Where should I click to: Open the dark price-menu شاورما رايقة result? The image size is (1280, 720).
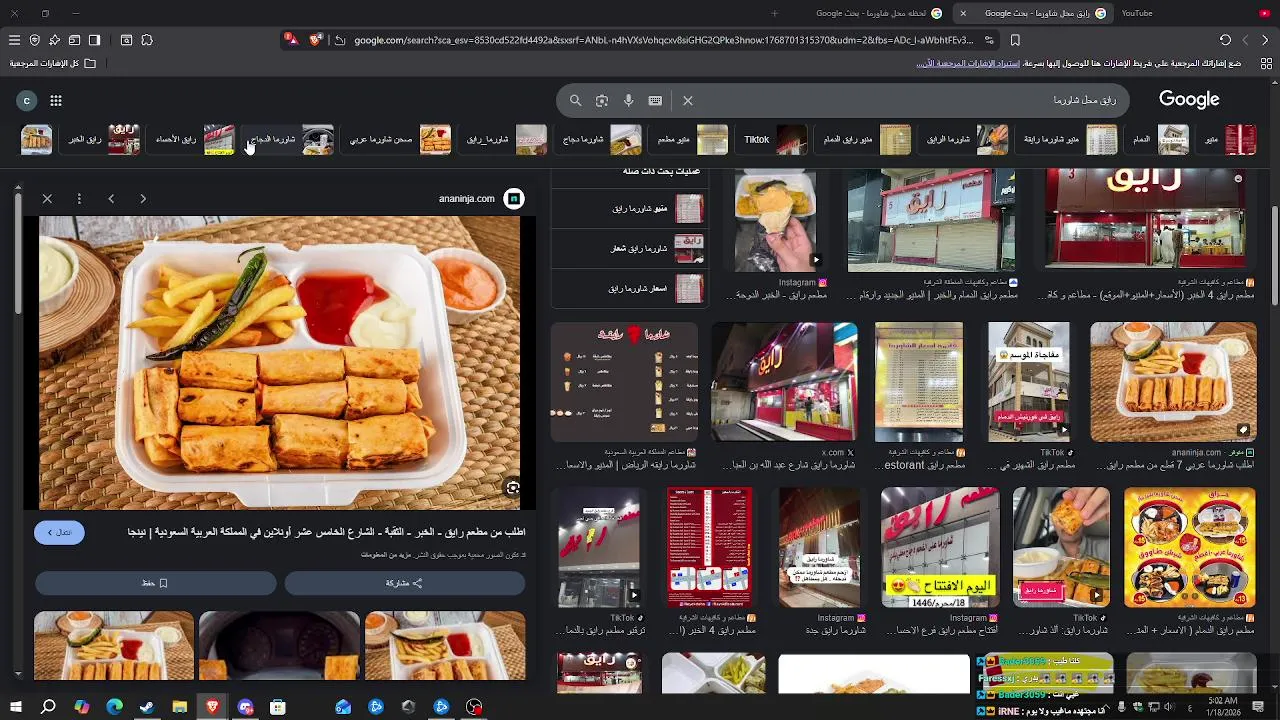(624, 382)
